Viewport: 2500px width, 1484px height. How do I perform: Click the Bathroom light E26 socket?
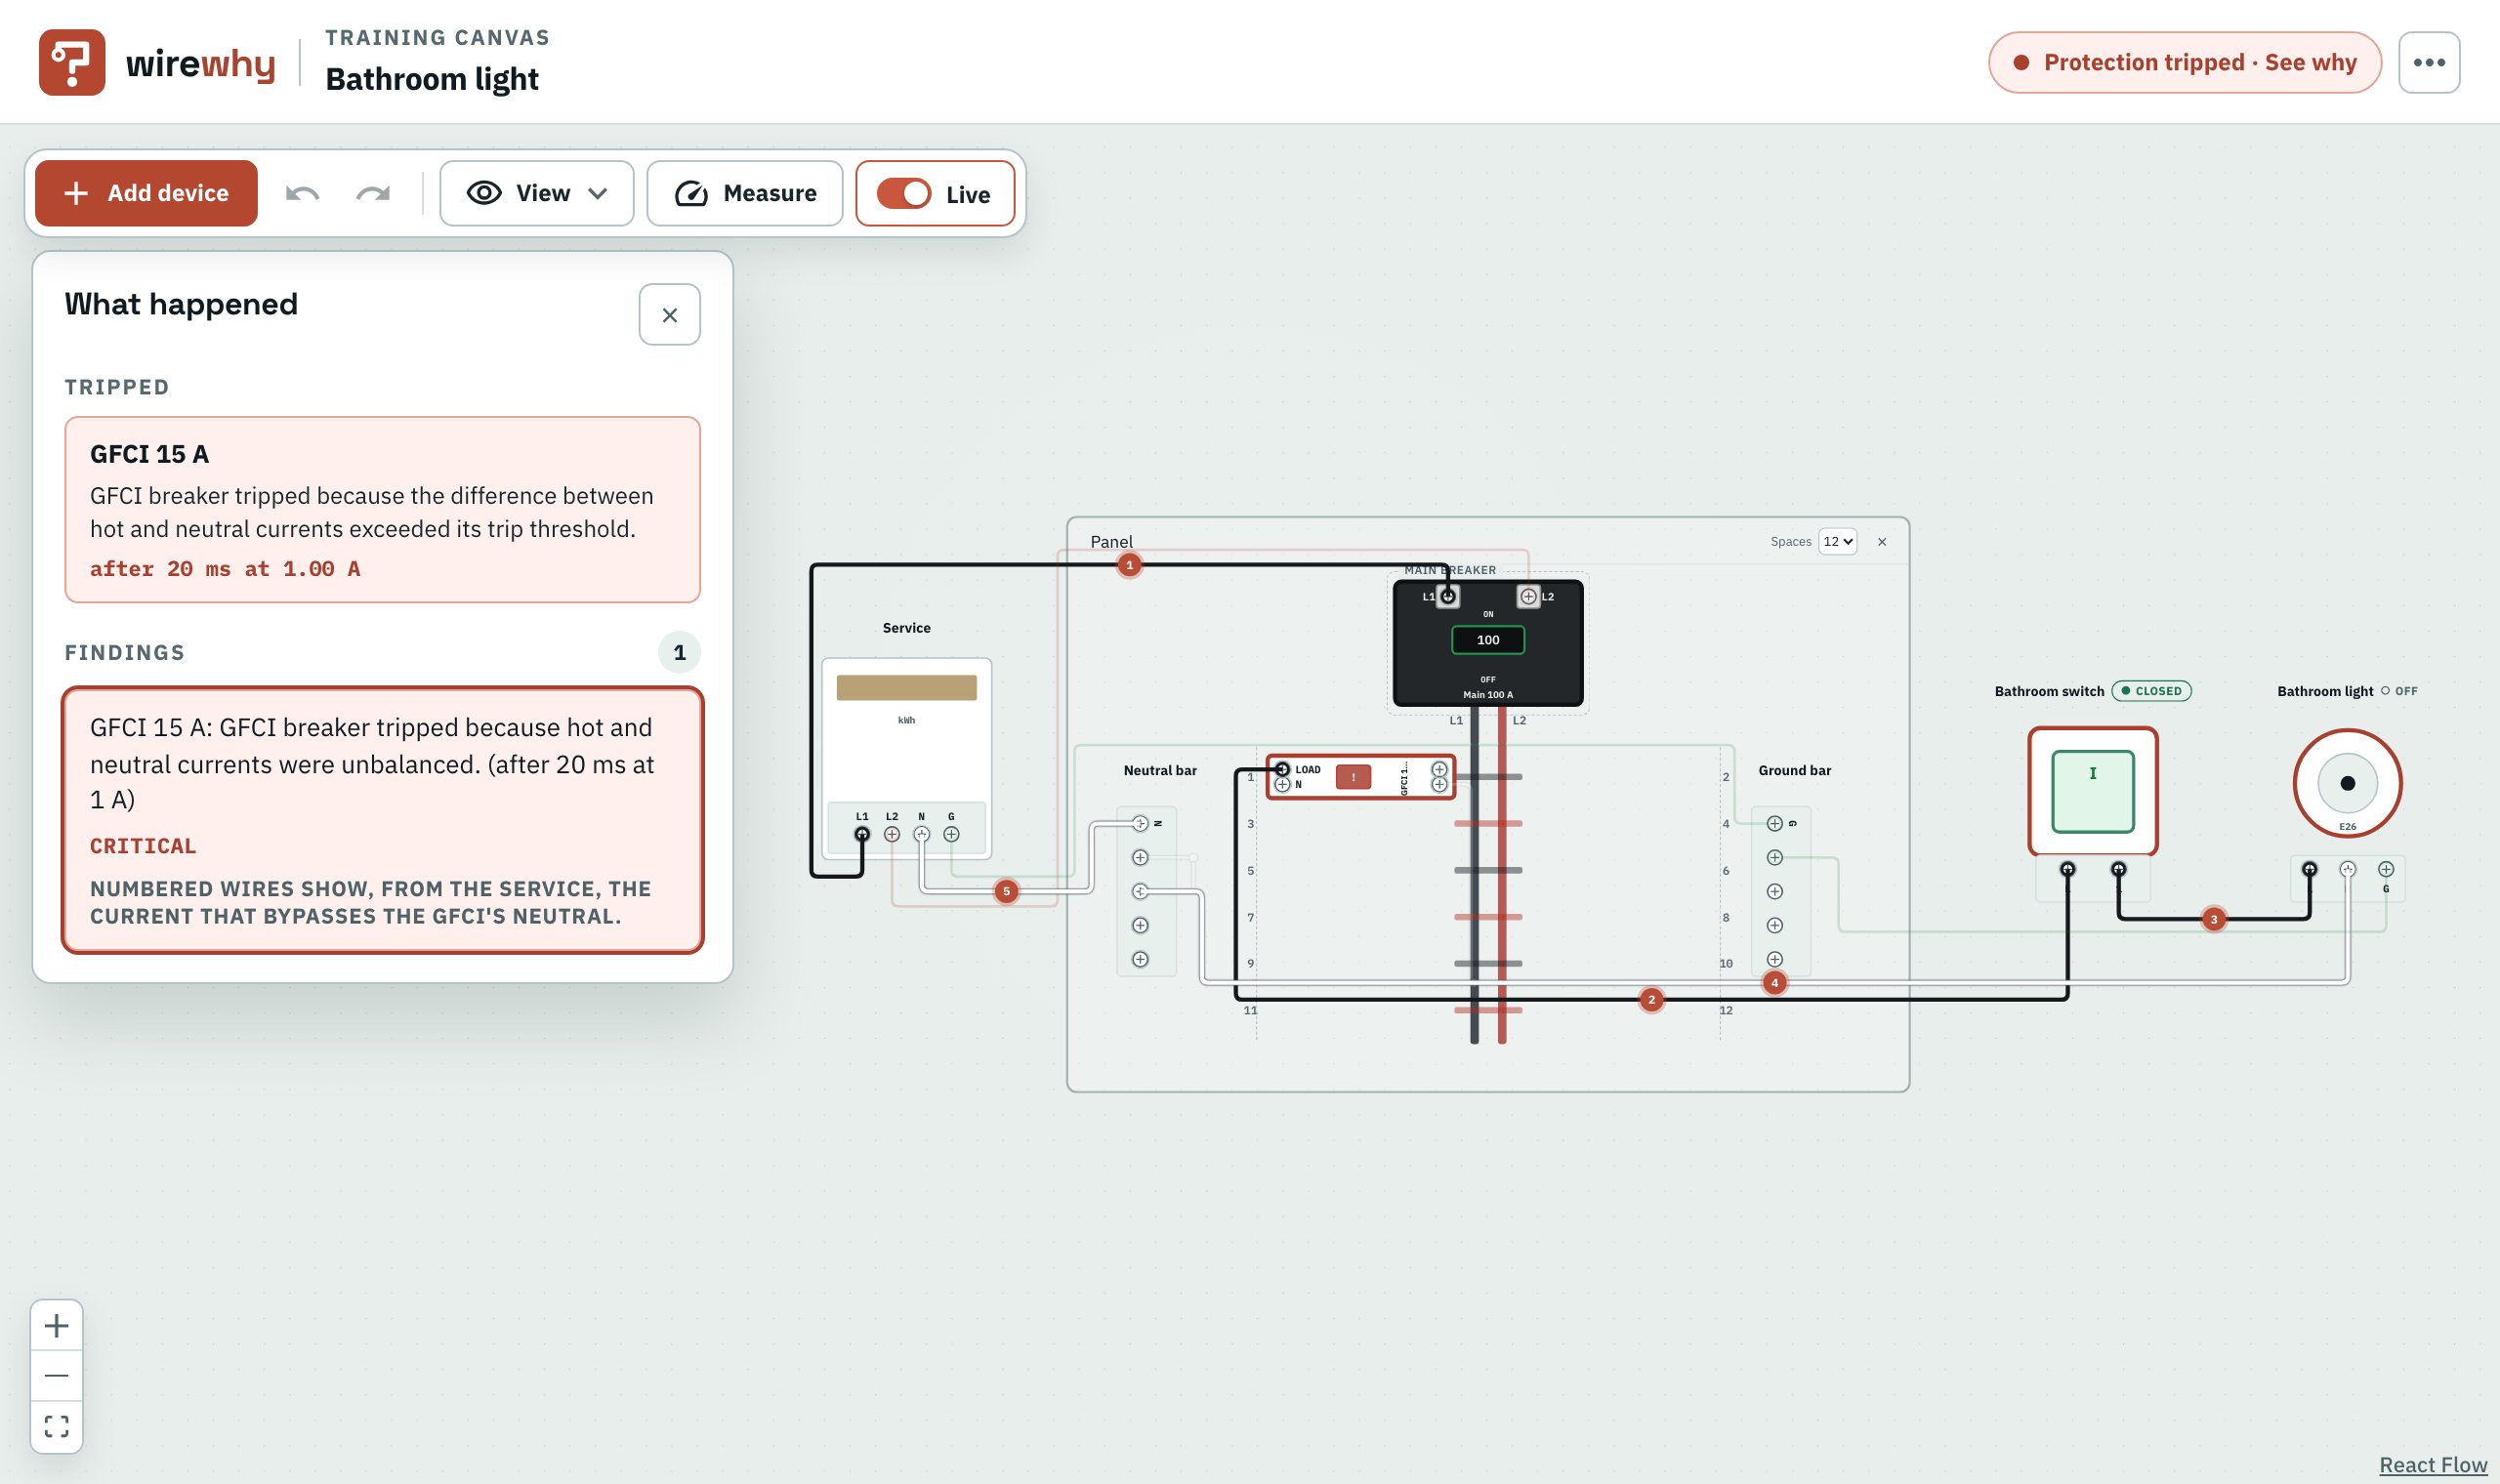tap(2347, 783)
